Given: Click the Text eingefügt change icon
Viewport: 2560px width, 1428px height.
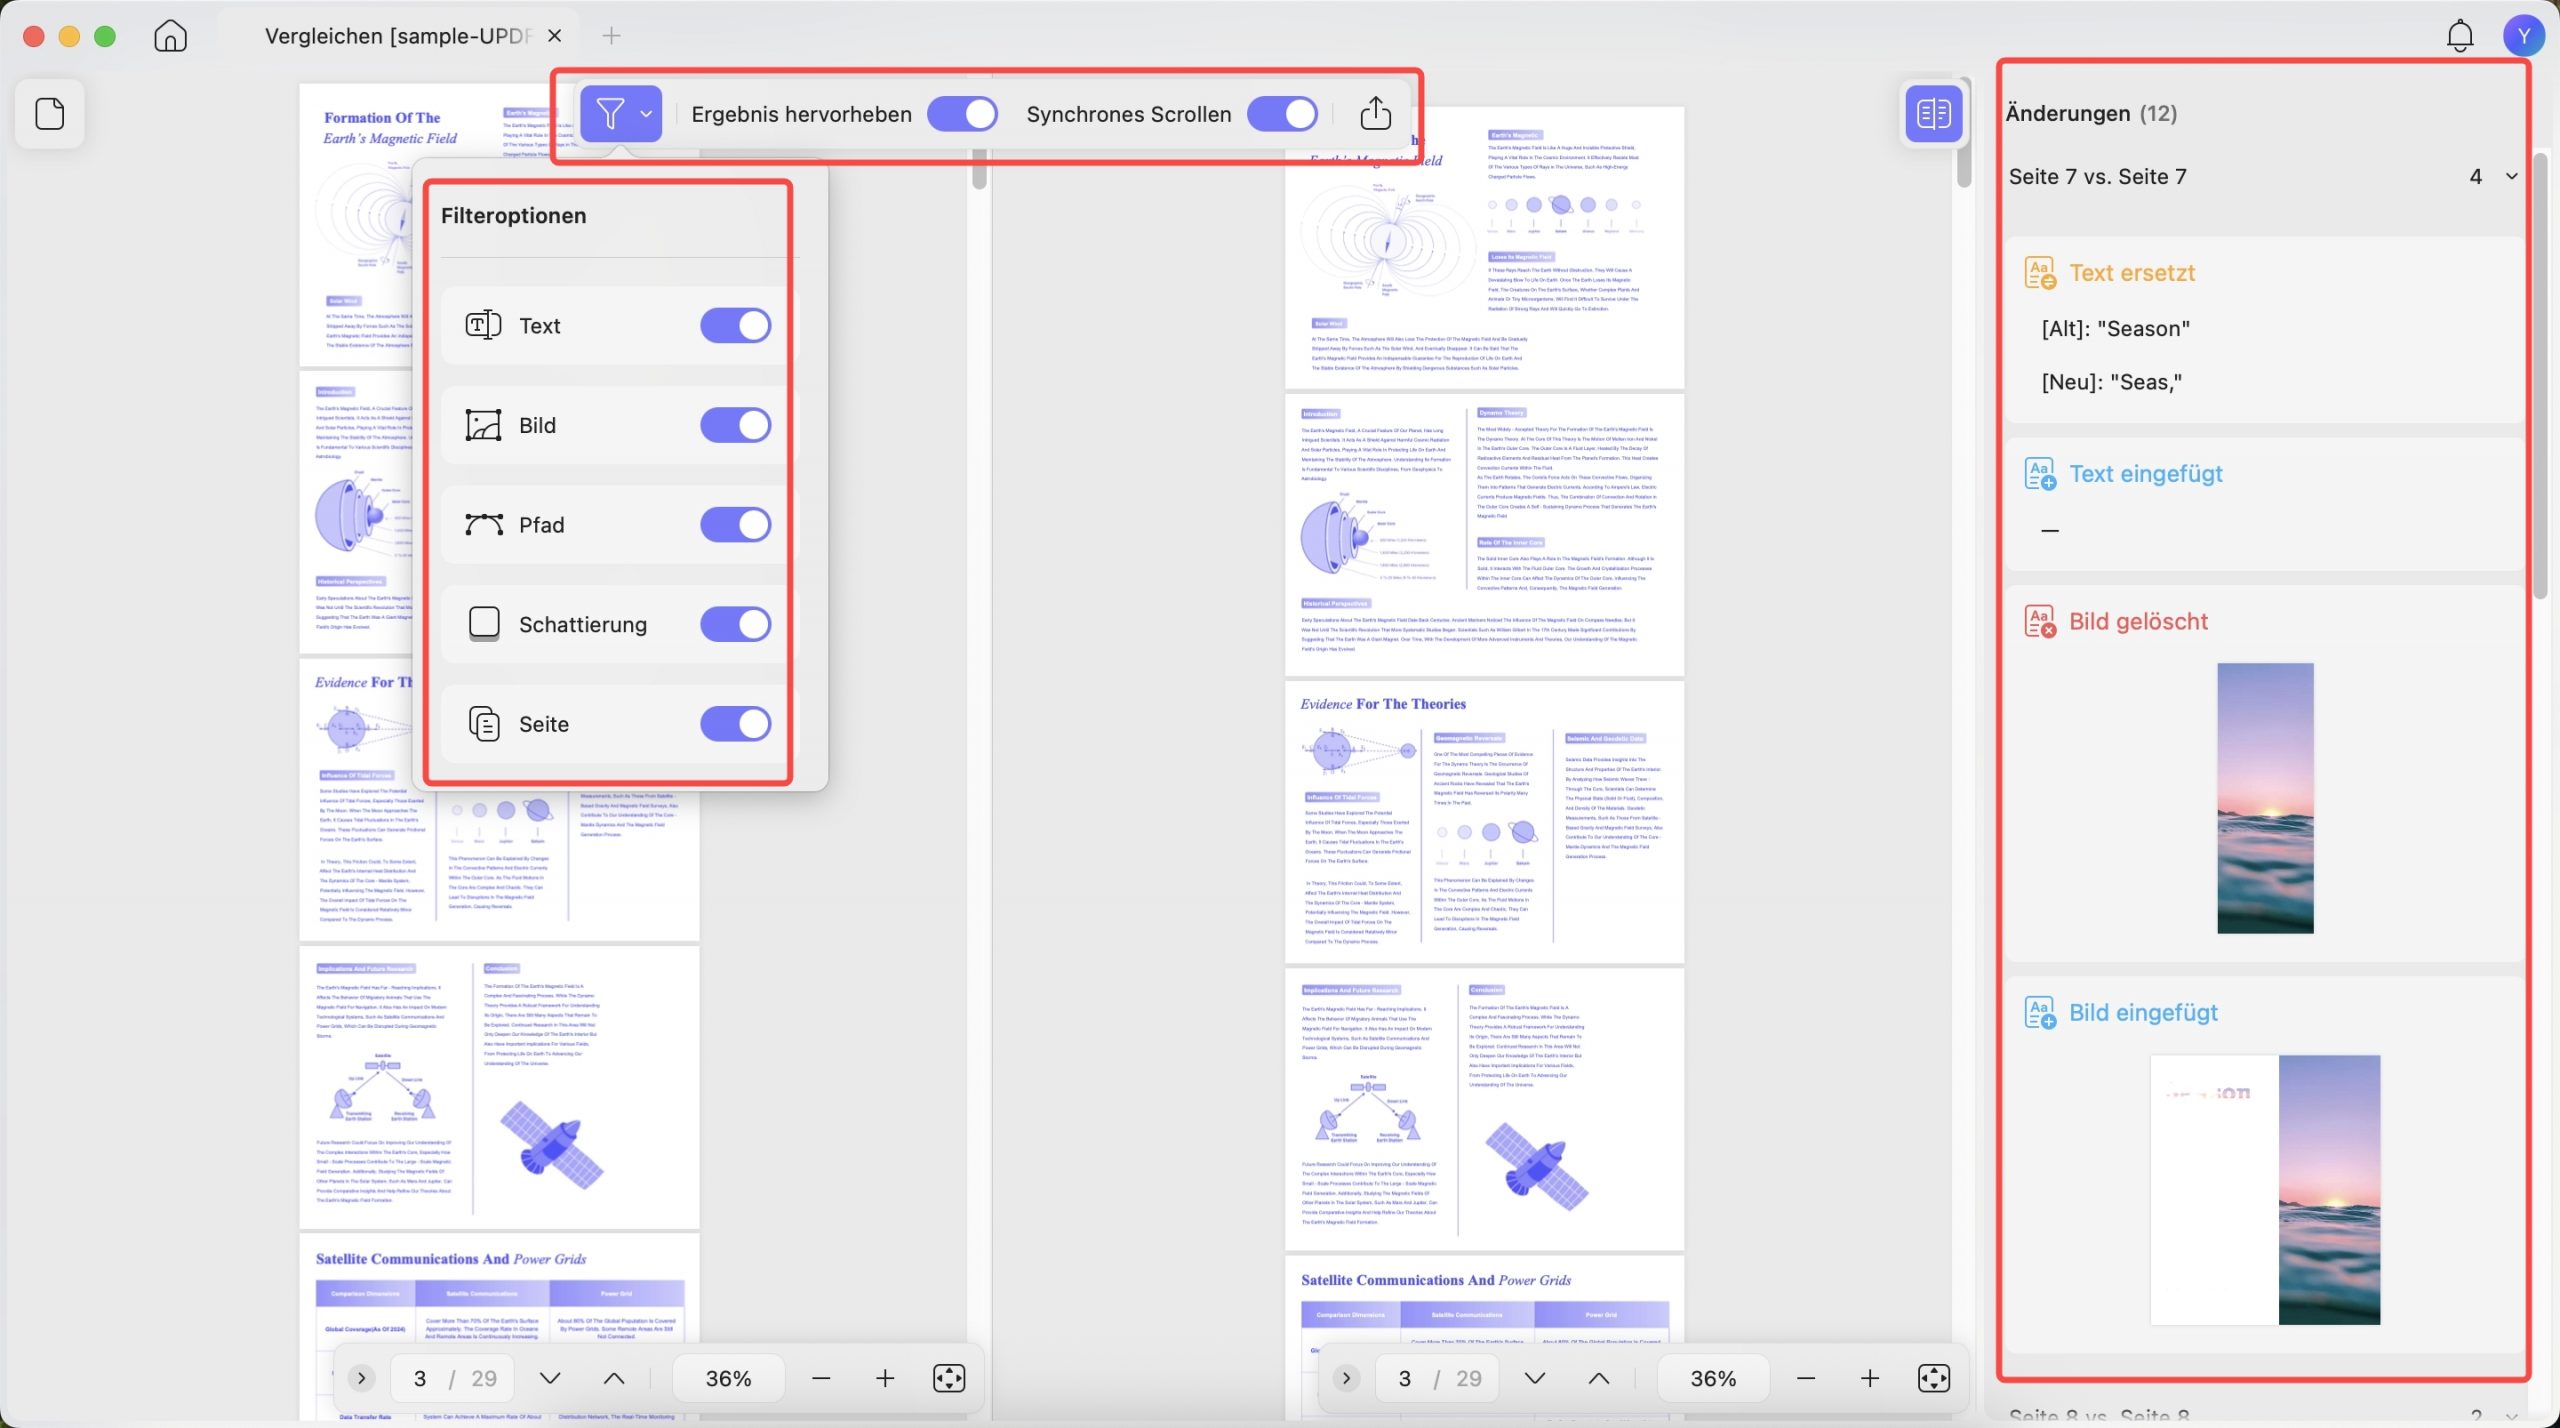Looking at the screenshot, I should (2040, 474).
